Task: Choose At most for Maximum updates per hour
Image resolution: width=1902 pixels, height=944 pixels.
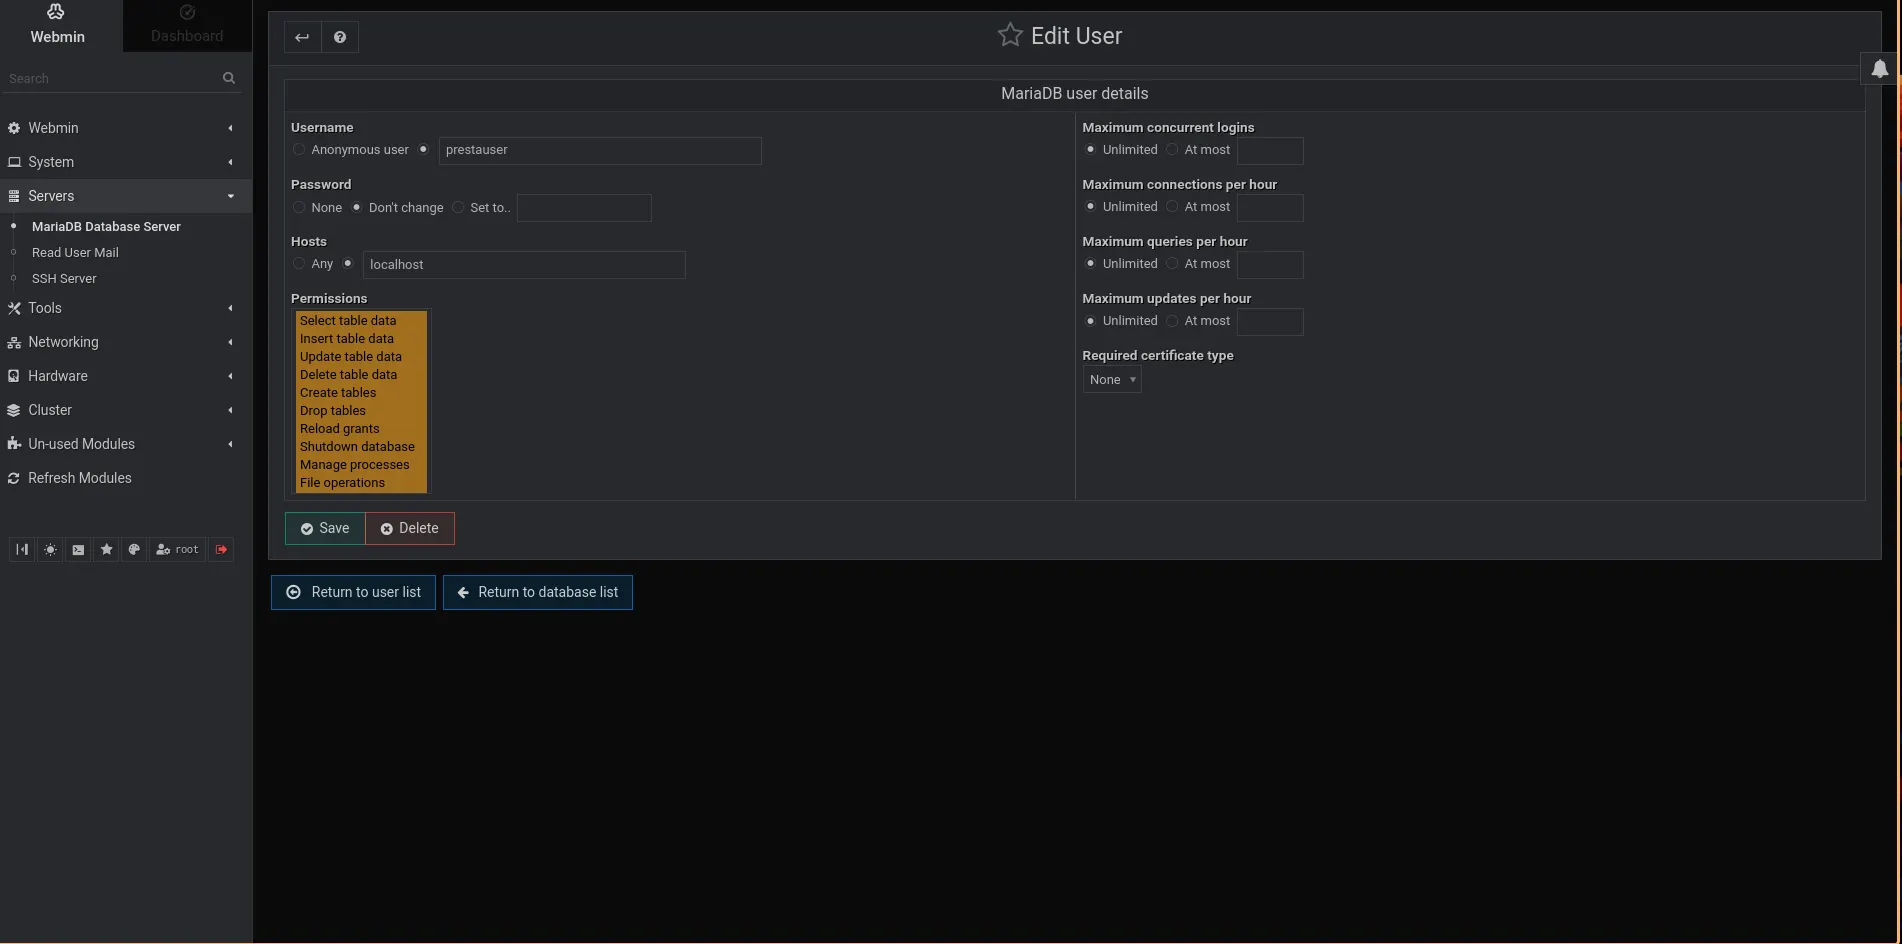Action: click(1172, 321)
